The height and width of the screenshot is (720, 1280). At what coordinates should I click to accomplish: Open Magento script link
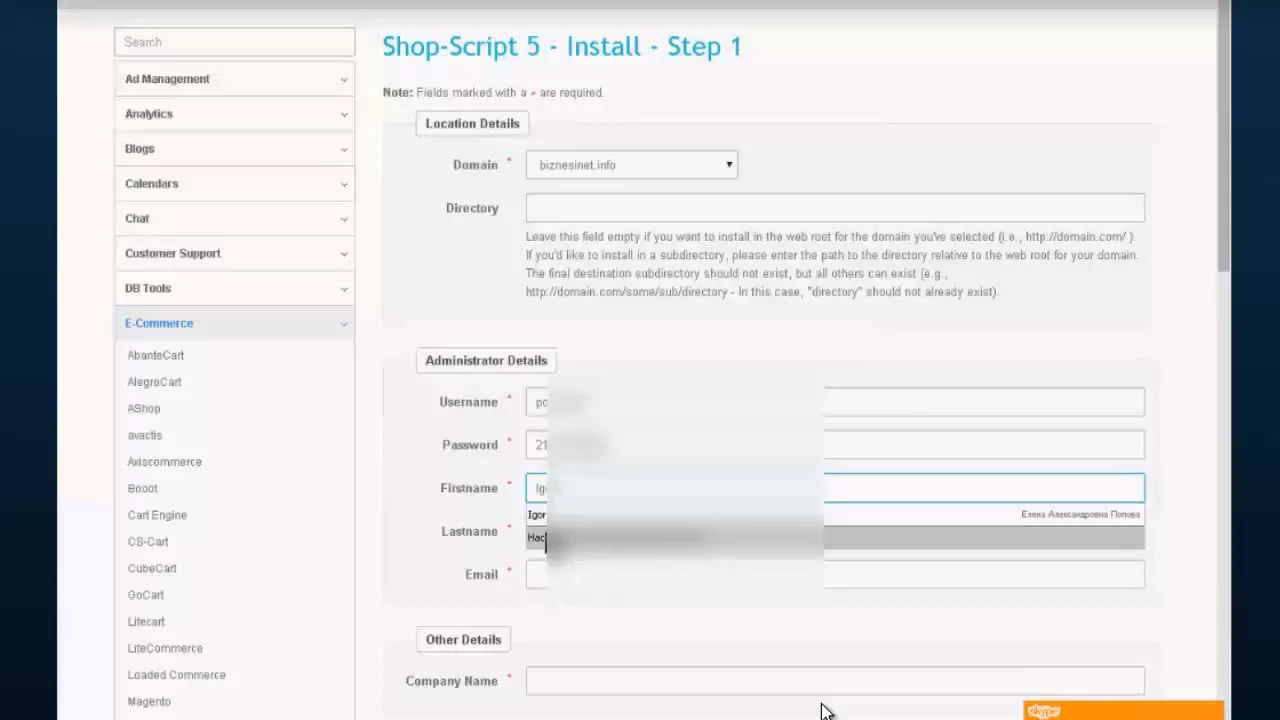[x=149, y=702]
